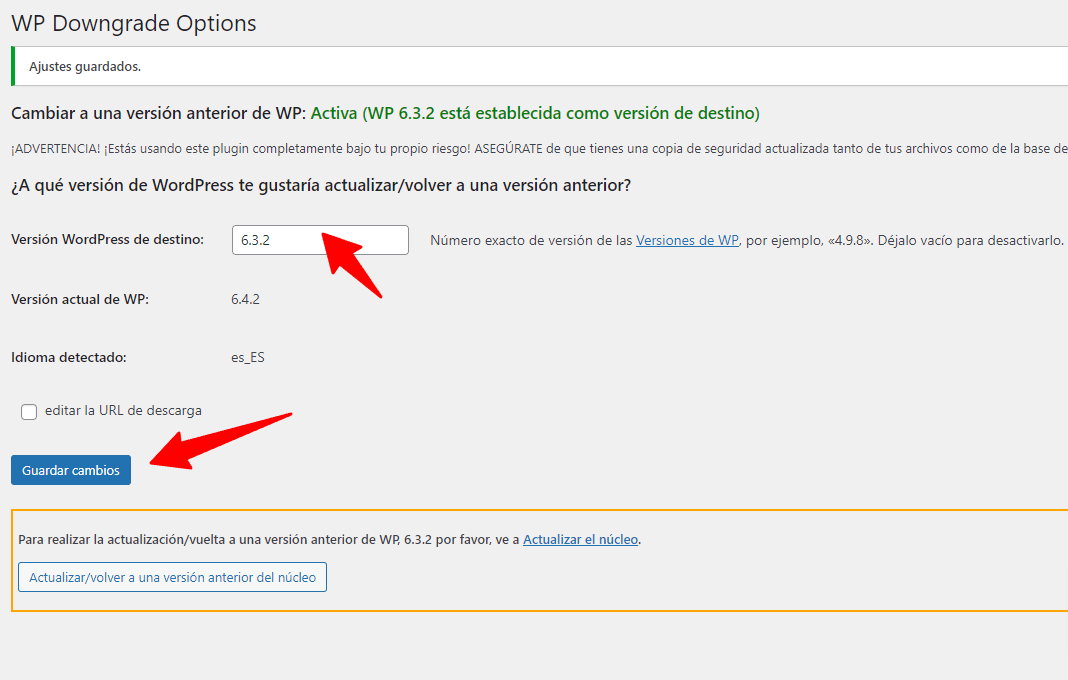Click the detected language value es_ES

click(248, 358)
